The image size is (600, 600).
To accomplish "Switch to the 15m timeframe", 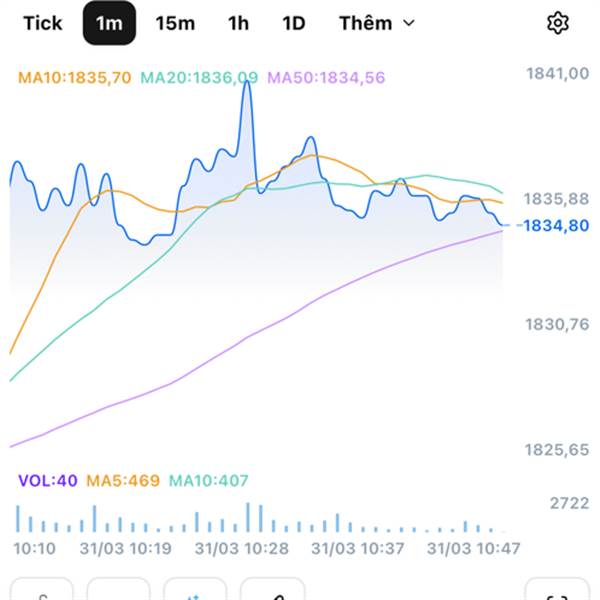I will [175, 23].
